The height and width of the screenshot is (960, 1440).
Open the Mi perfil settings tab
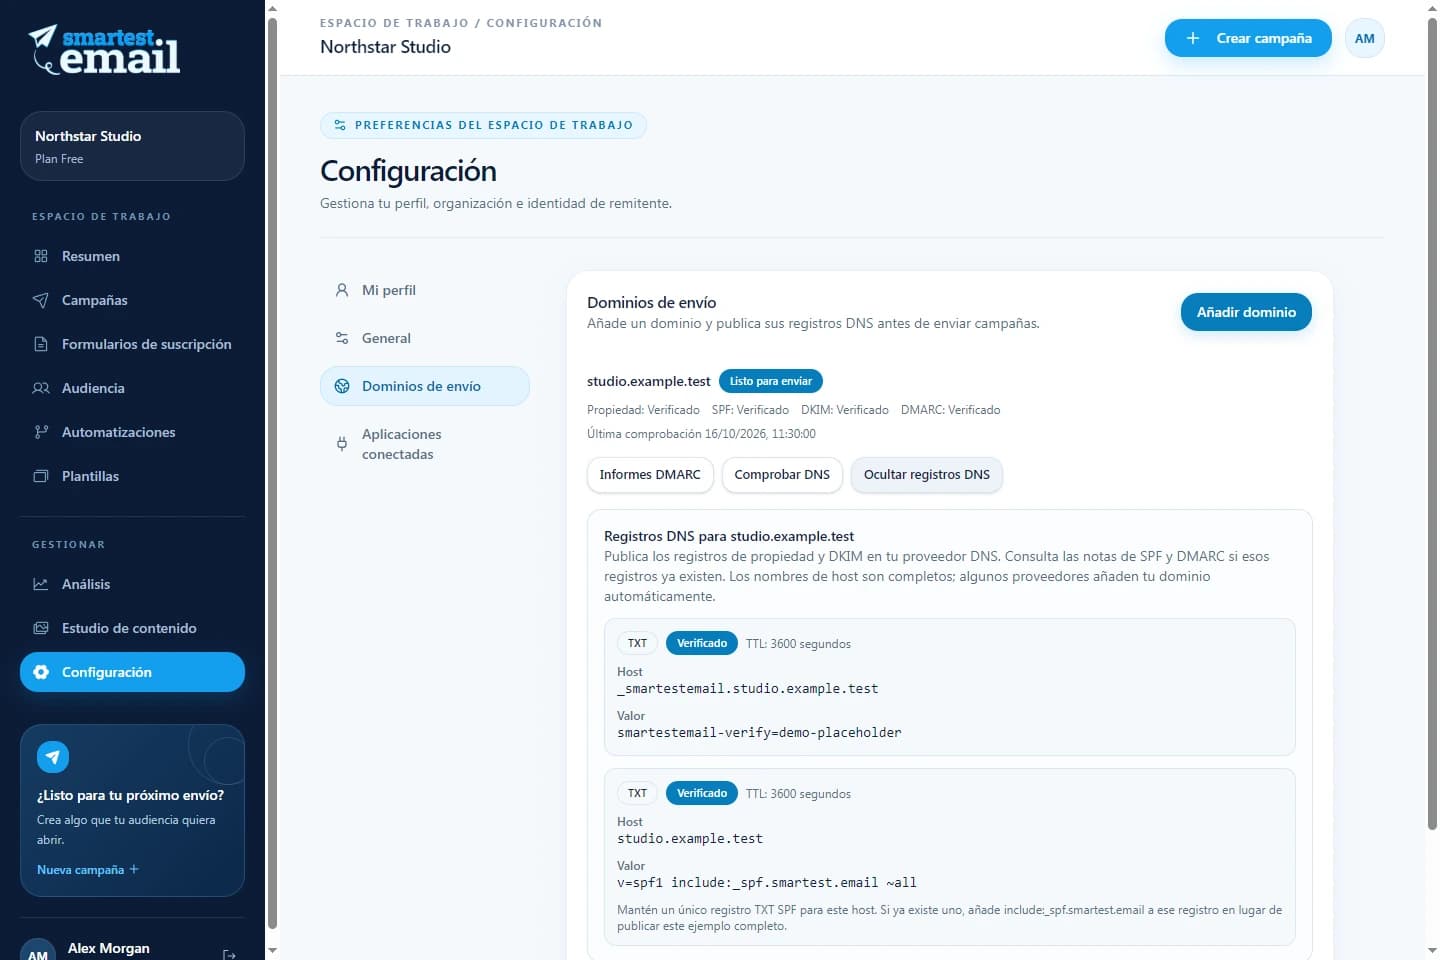[425, 290]
